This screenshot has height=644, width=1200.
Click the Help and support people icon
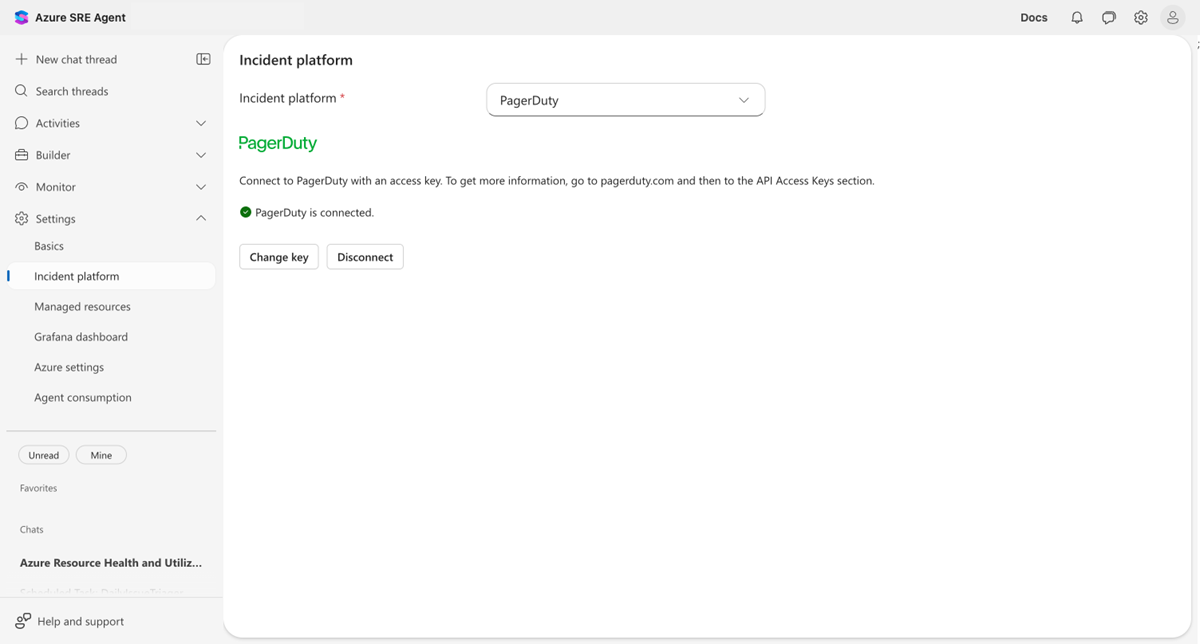(x=23, y=621)
